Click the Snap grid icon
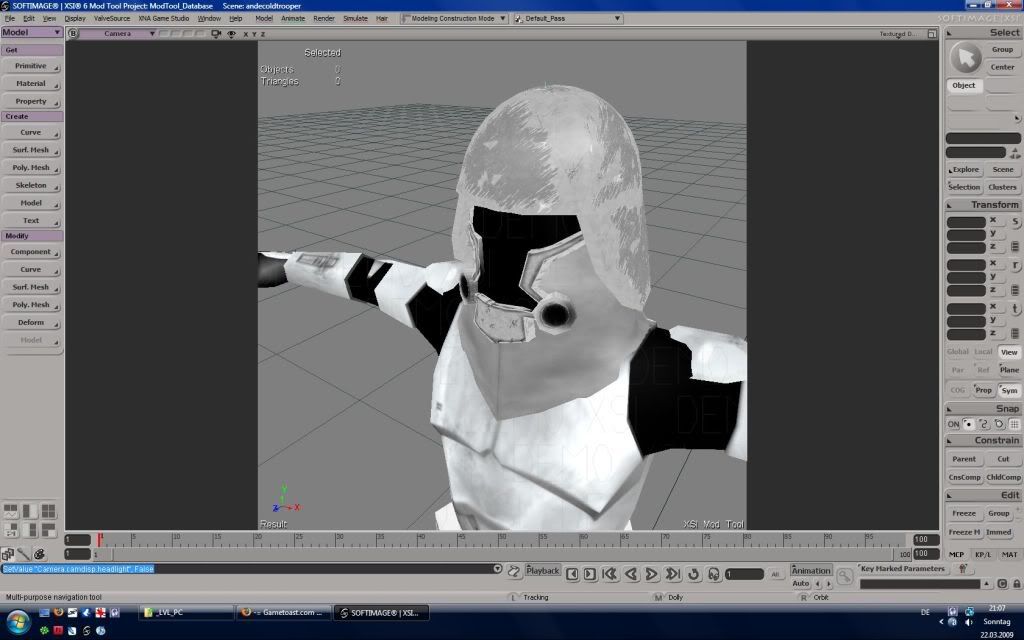The width and height of the screenshot is (1024, 640). click(x=1014, y=424)
